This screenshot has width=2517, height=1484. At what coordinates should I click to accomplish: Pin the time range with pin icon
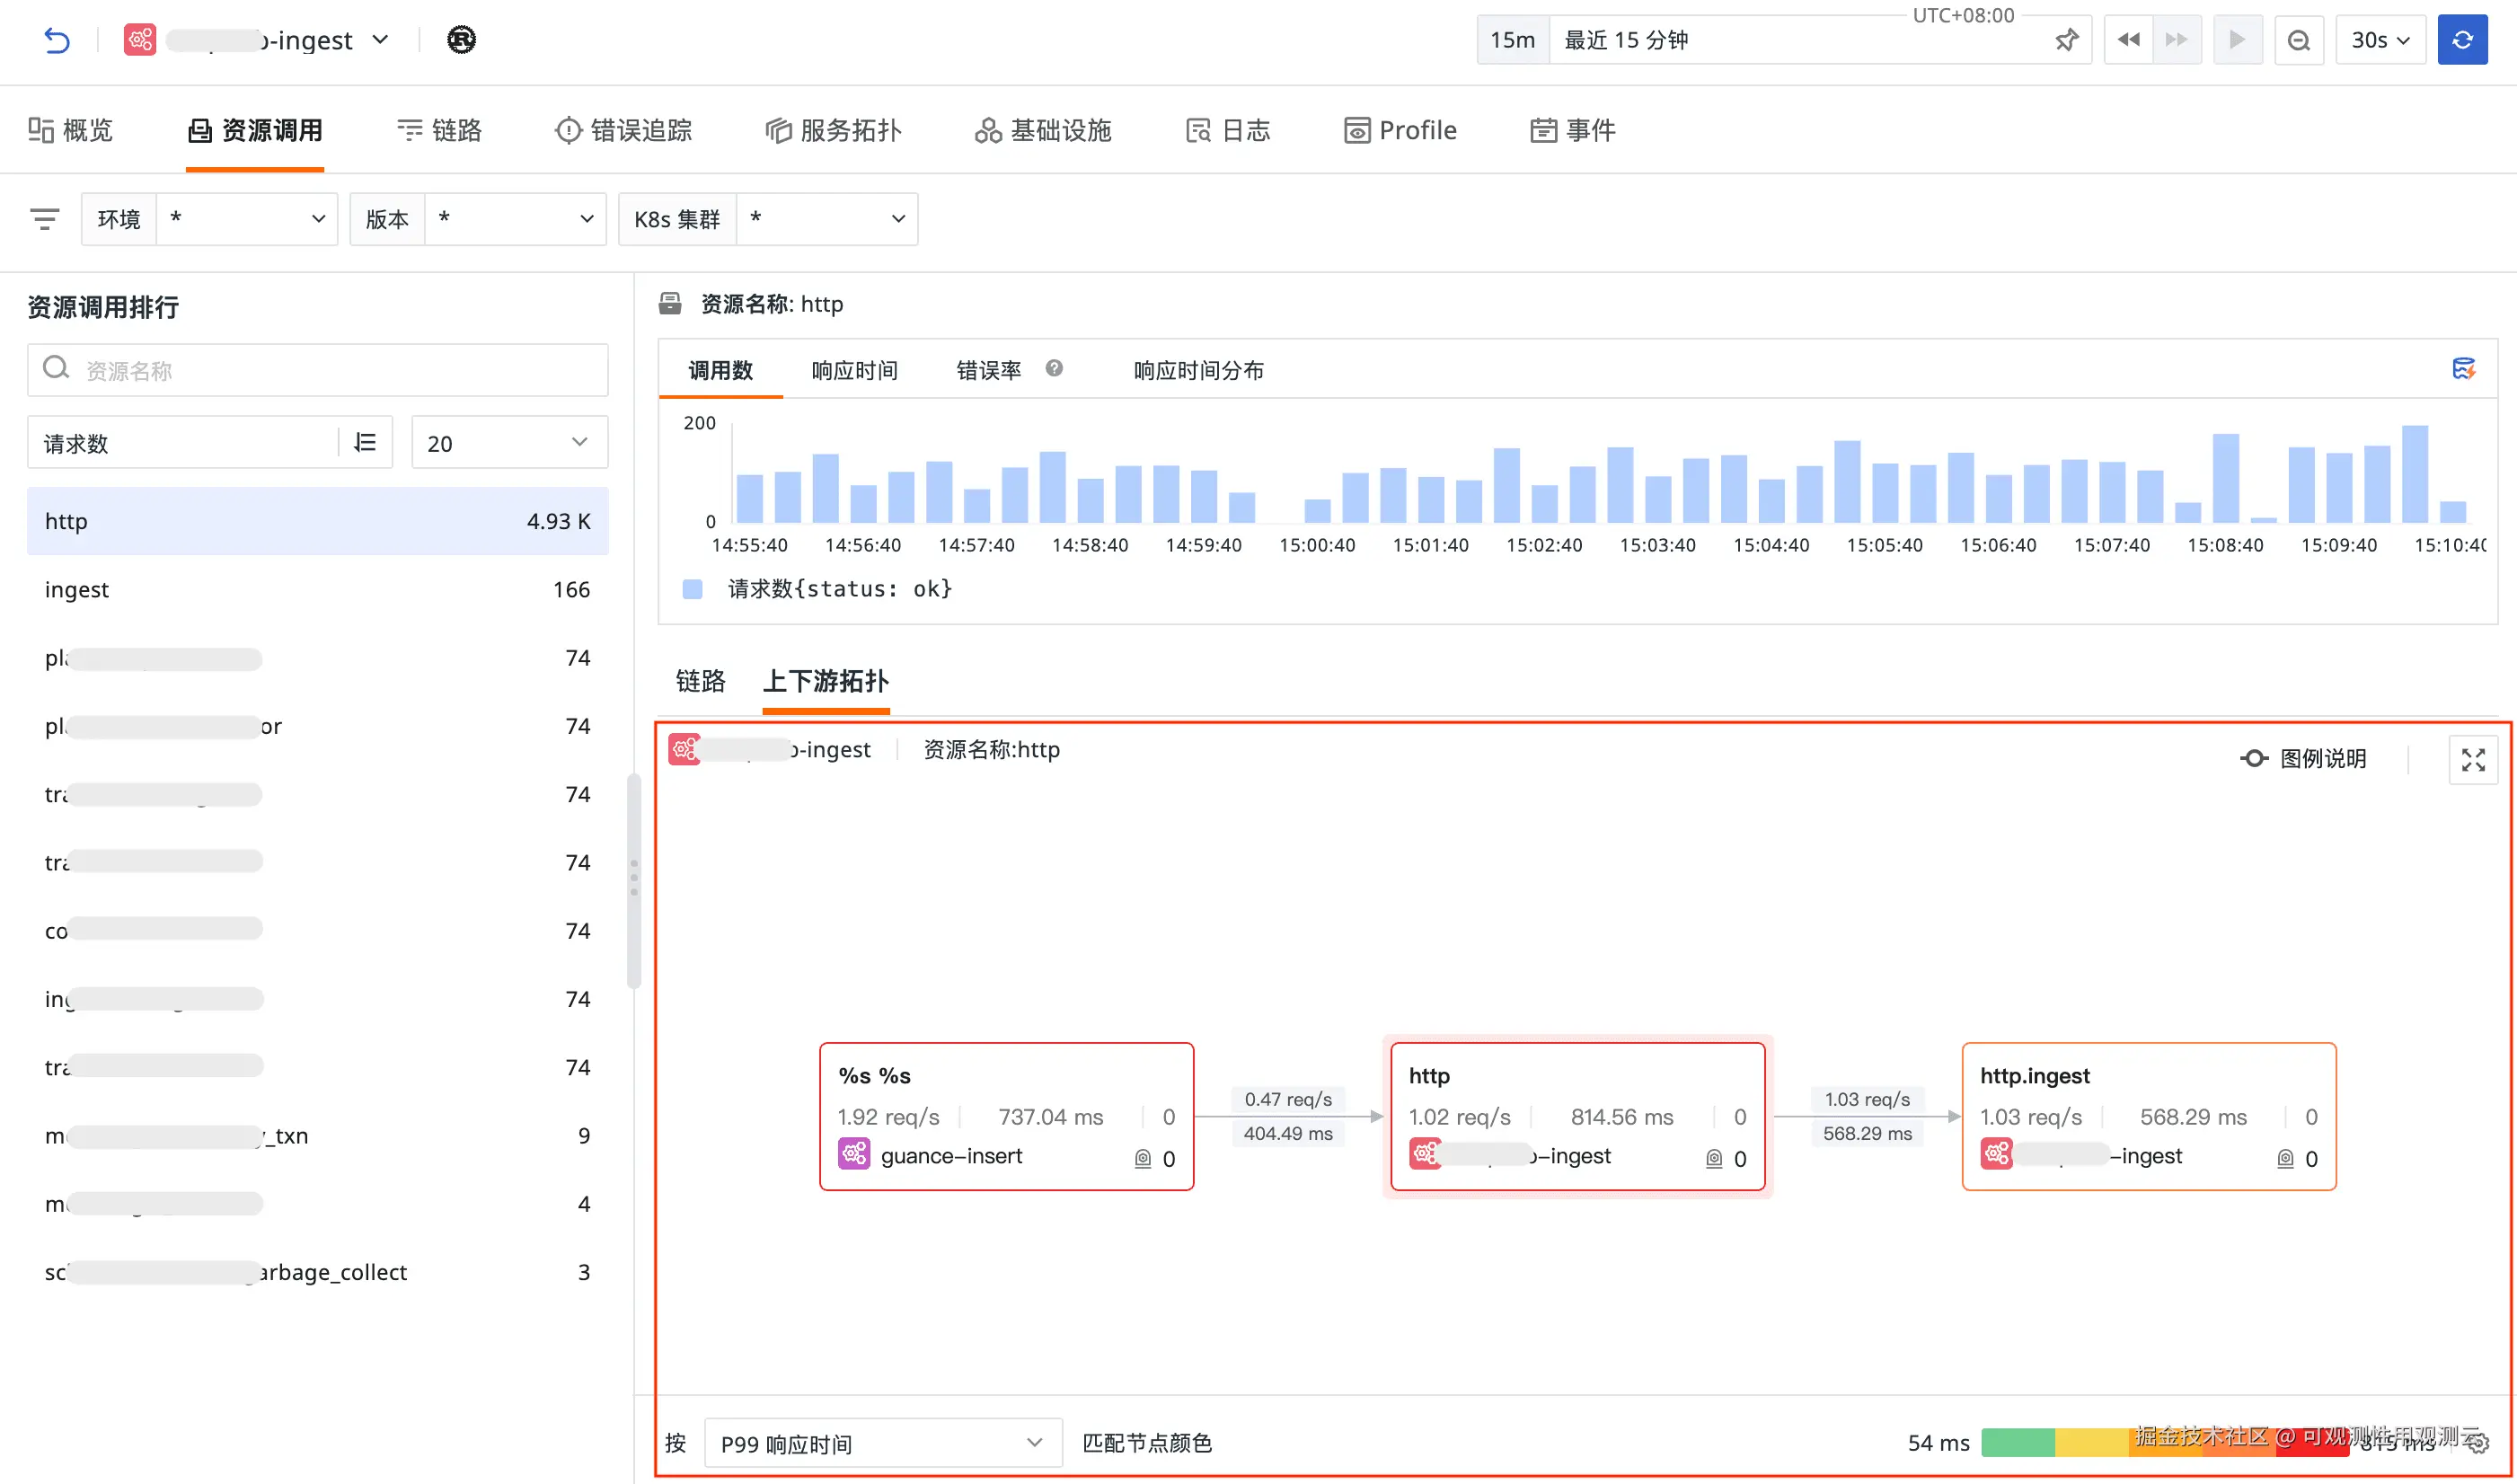pos(2065,40)
